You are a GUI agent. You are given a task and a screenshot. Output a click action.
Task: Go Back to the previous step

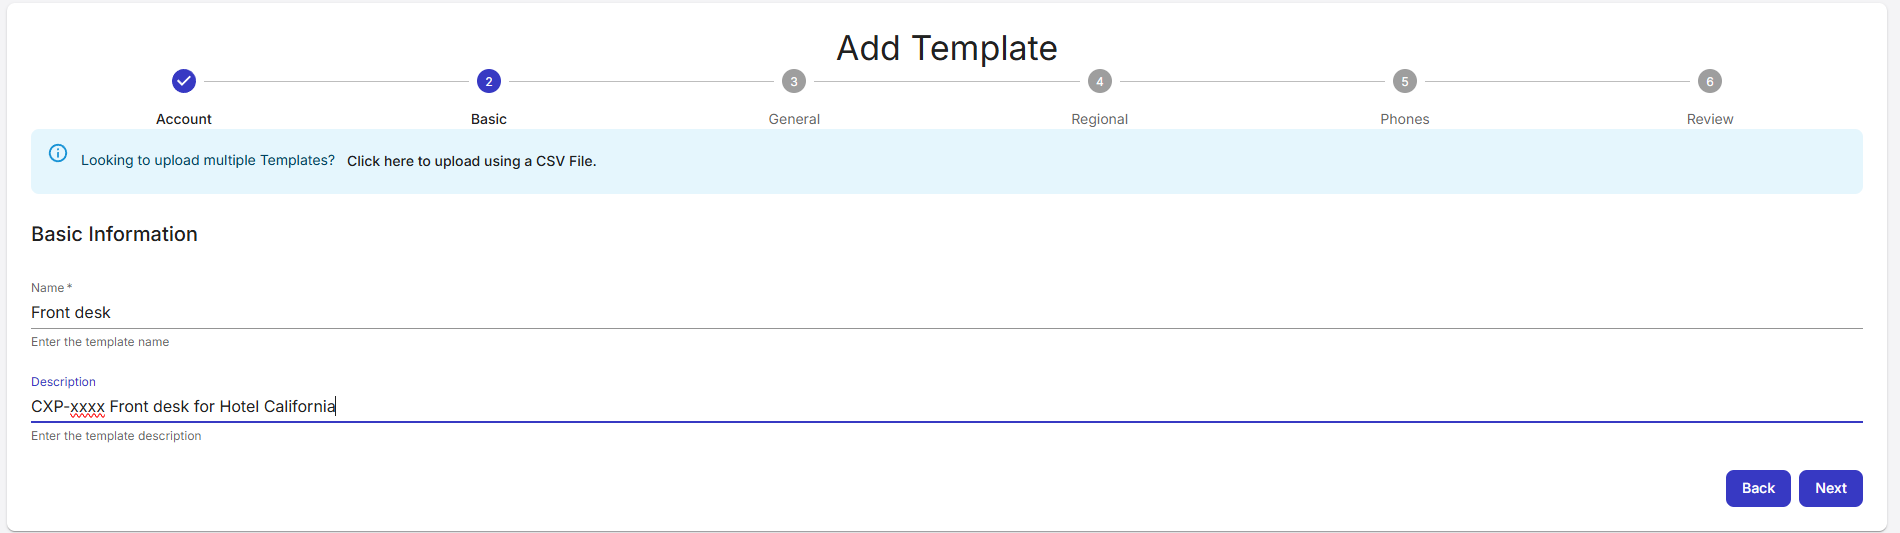coord(1758,488)
